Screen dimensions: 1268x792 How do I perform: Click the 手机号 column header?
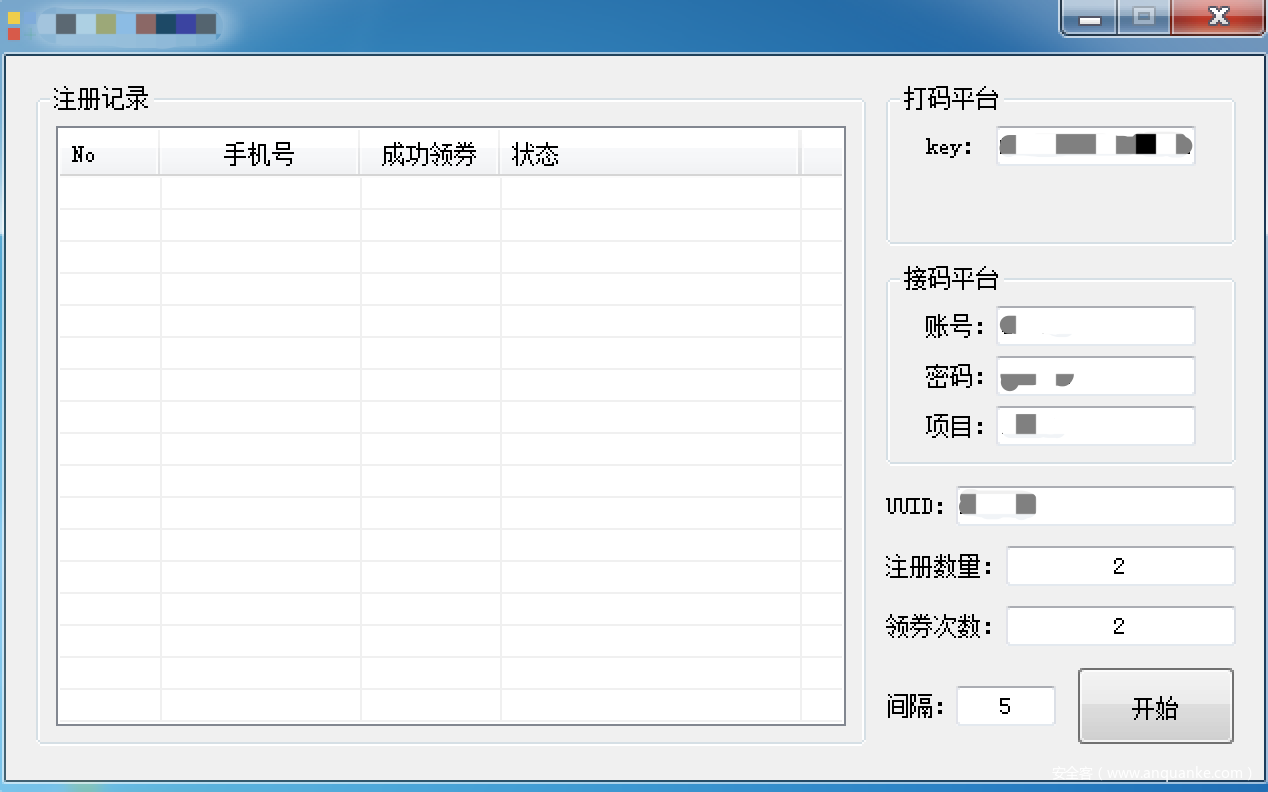(x=259, y=155)
